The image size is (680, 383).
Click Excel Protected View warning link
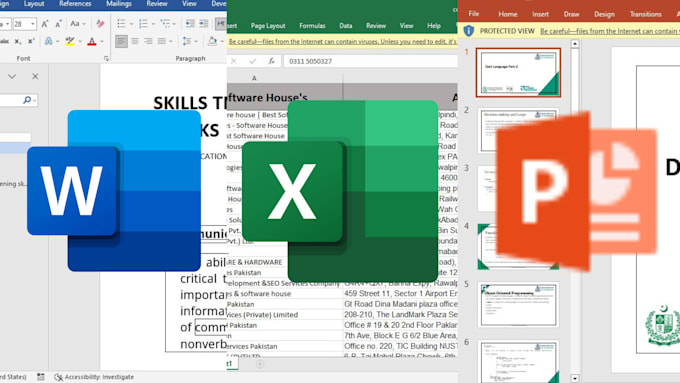pos(343,42)
